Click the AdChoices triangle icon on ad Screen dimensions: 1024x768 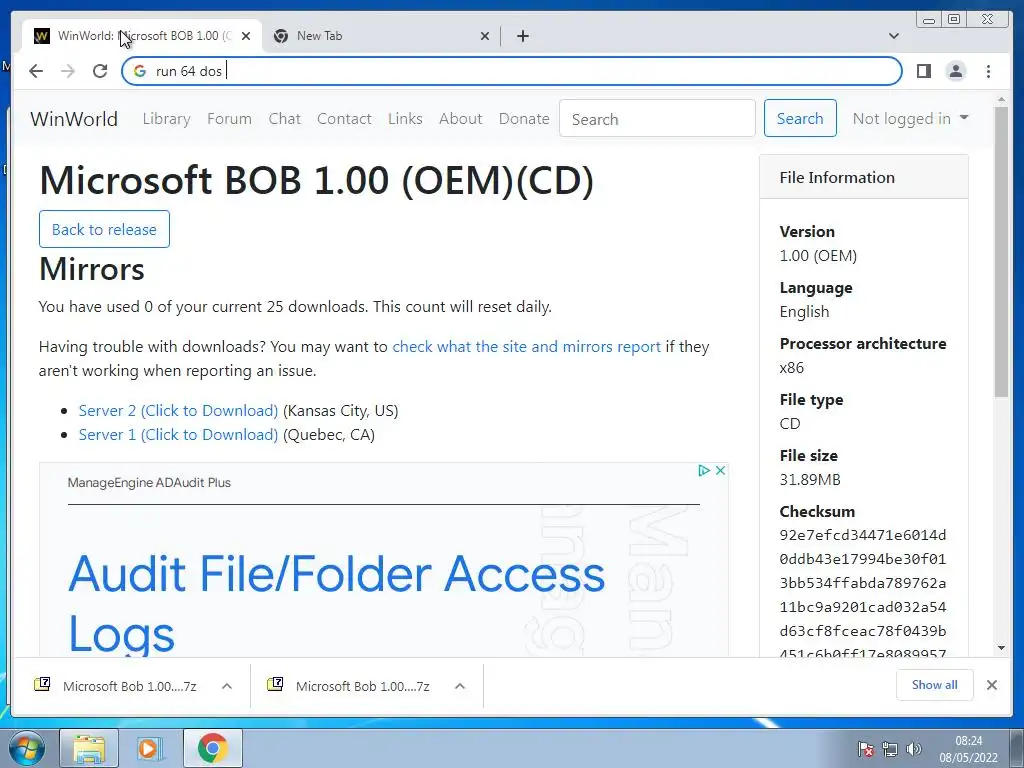click(x=703, y=470)
